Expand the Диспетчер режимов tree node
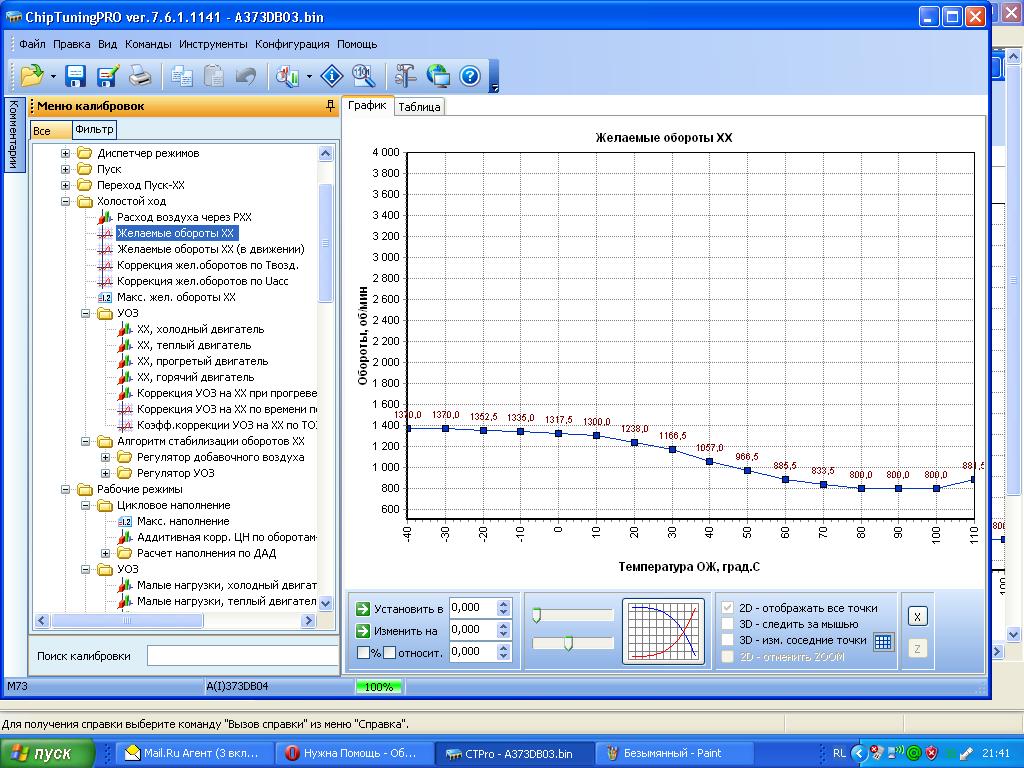The height and width of the screenshot is (768, 1024). tap(66, 153)
